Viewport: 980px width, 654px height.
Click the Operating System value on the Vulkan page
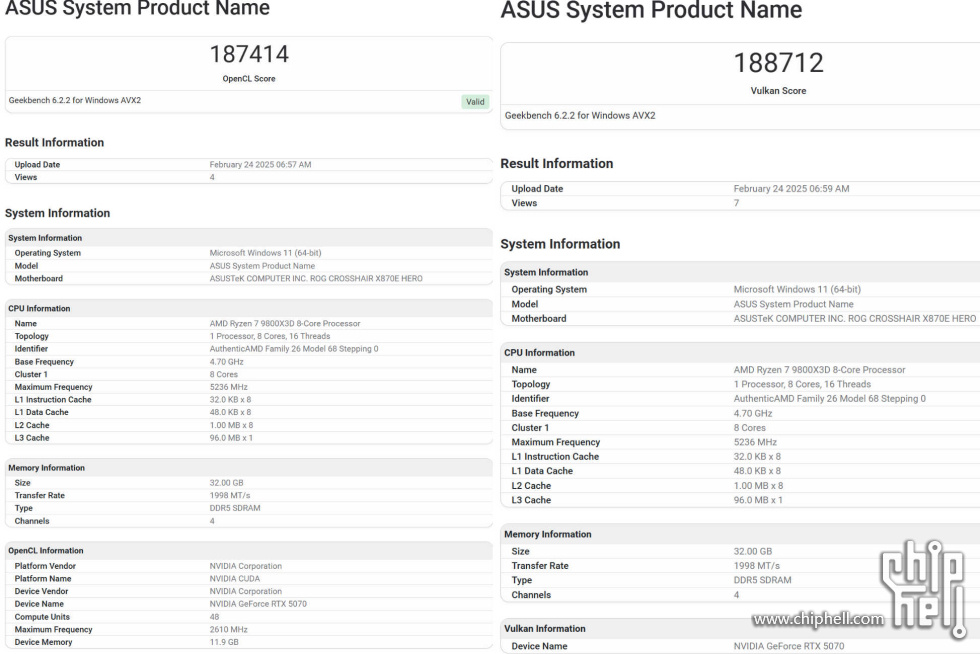797,289
